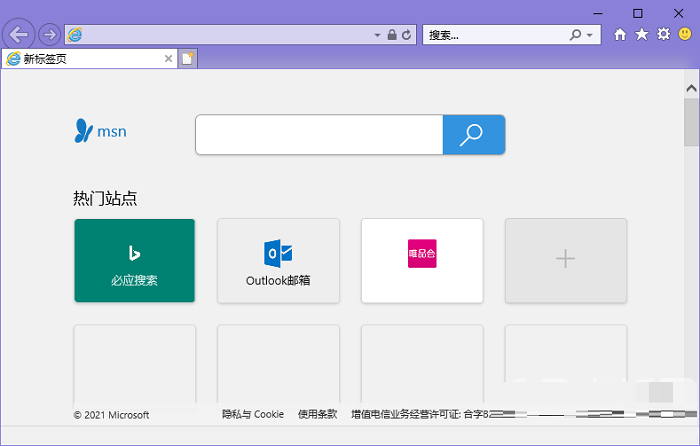Viewport: 700px width, 446px height.
Task: Add a site with the plus tile
Action: pyautogui.click(x=566, y=260)
